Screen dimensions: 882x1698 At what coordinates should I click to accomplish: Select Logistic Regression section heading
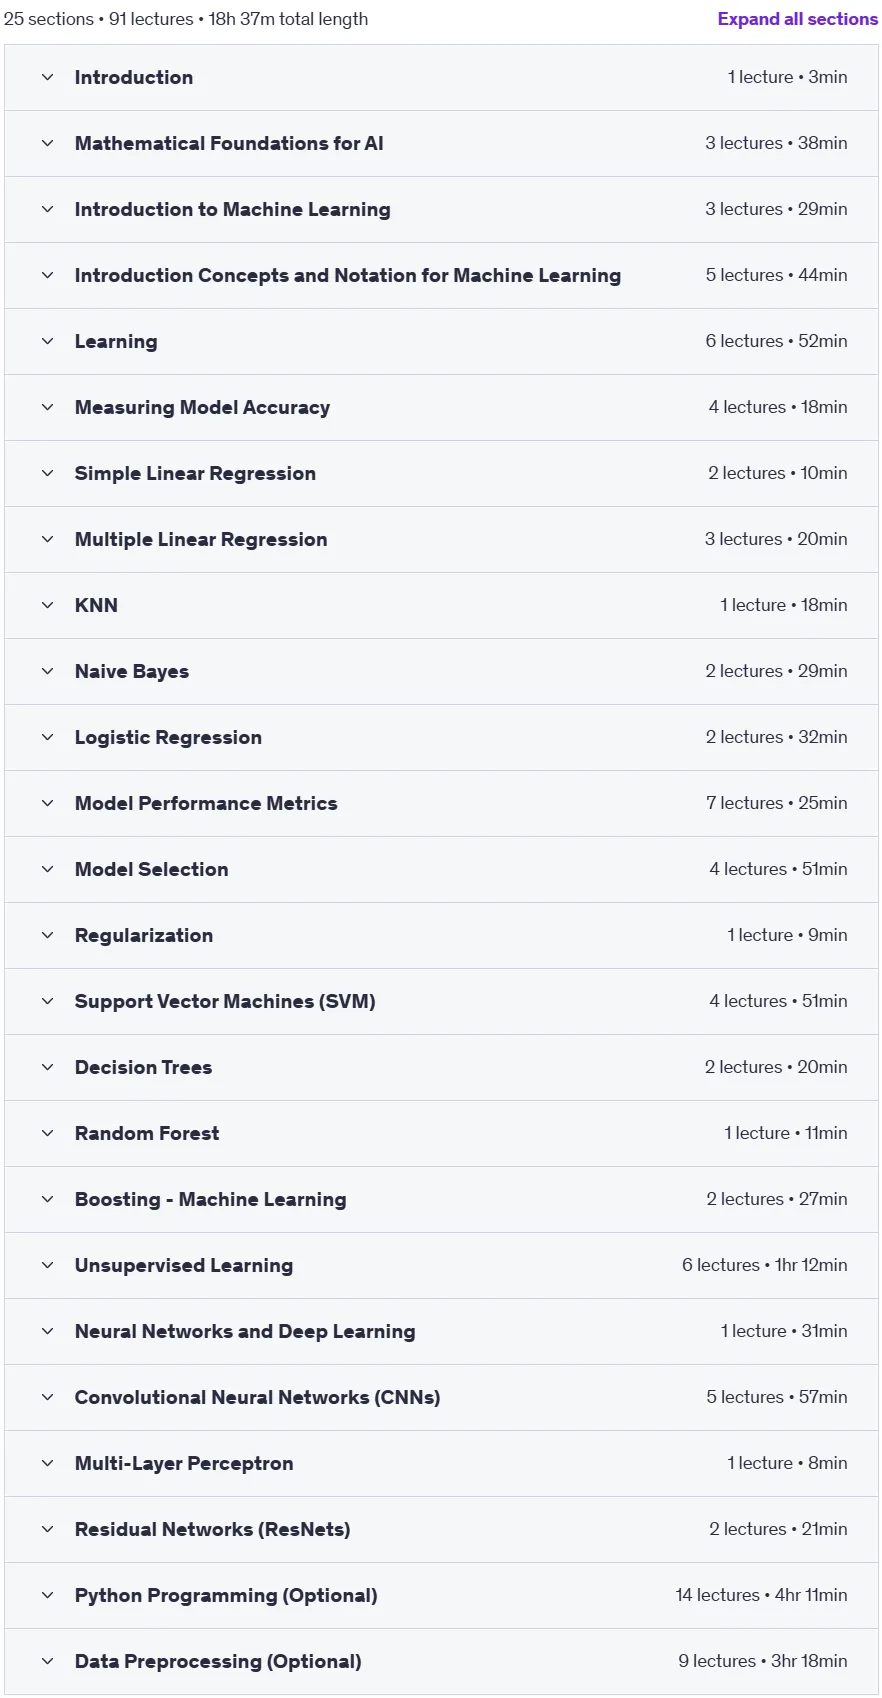(168, 737)
